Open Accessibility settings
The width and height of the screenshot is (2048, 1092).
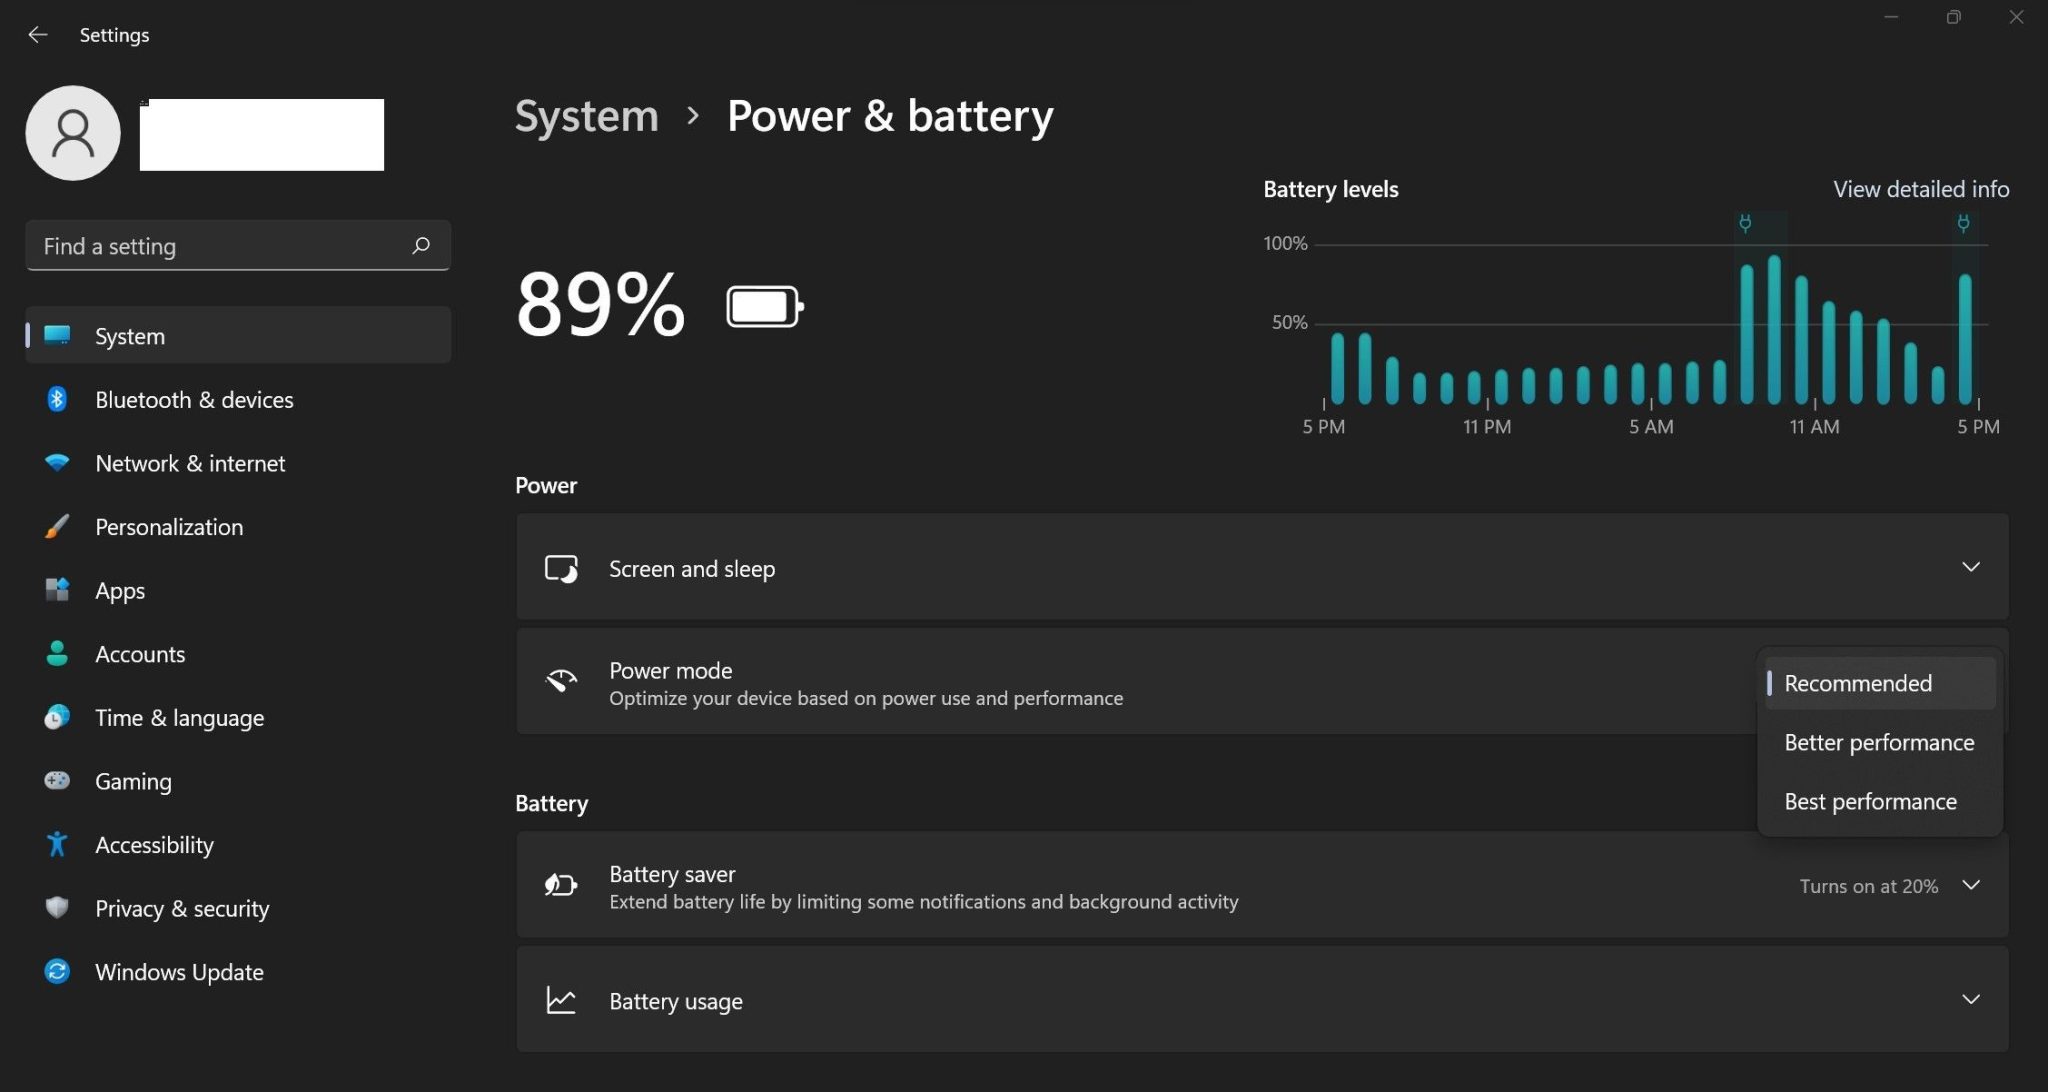click(x=153, y=843)
